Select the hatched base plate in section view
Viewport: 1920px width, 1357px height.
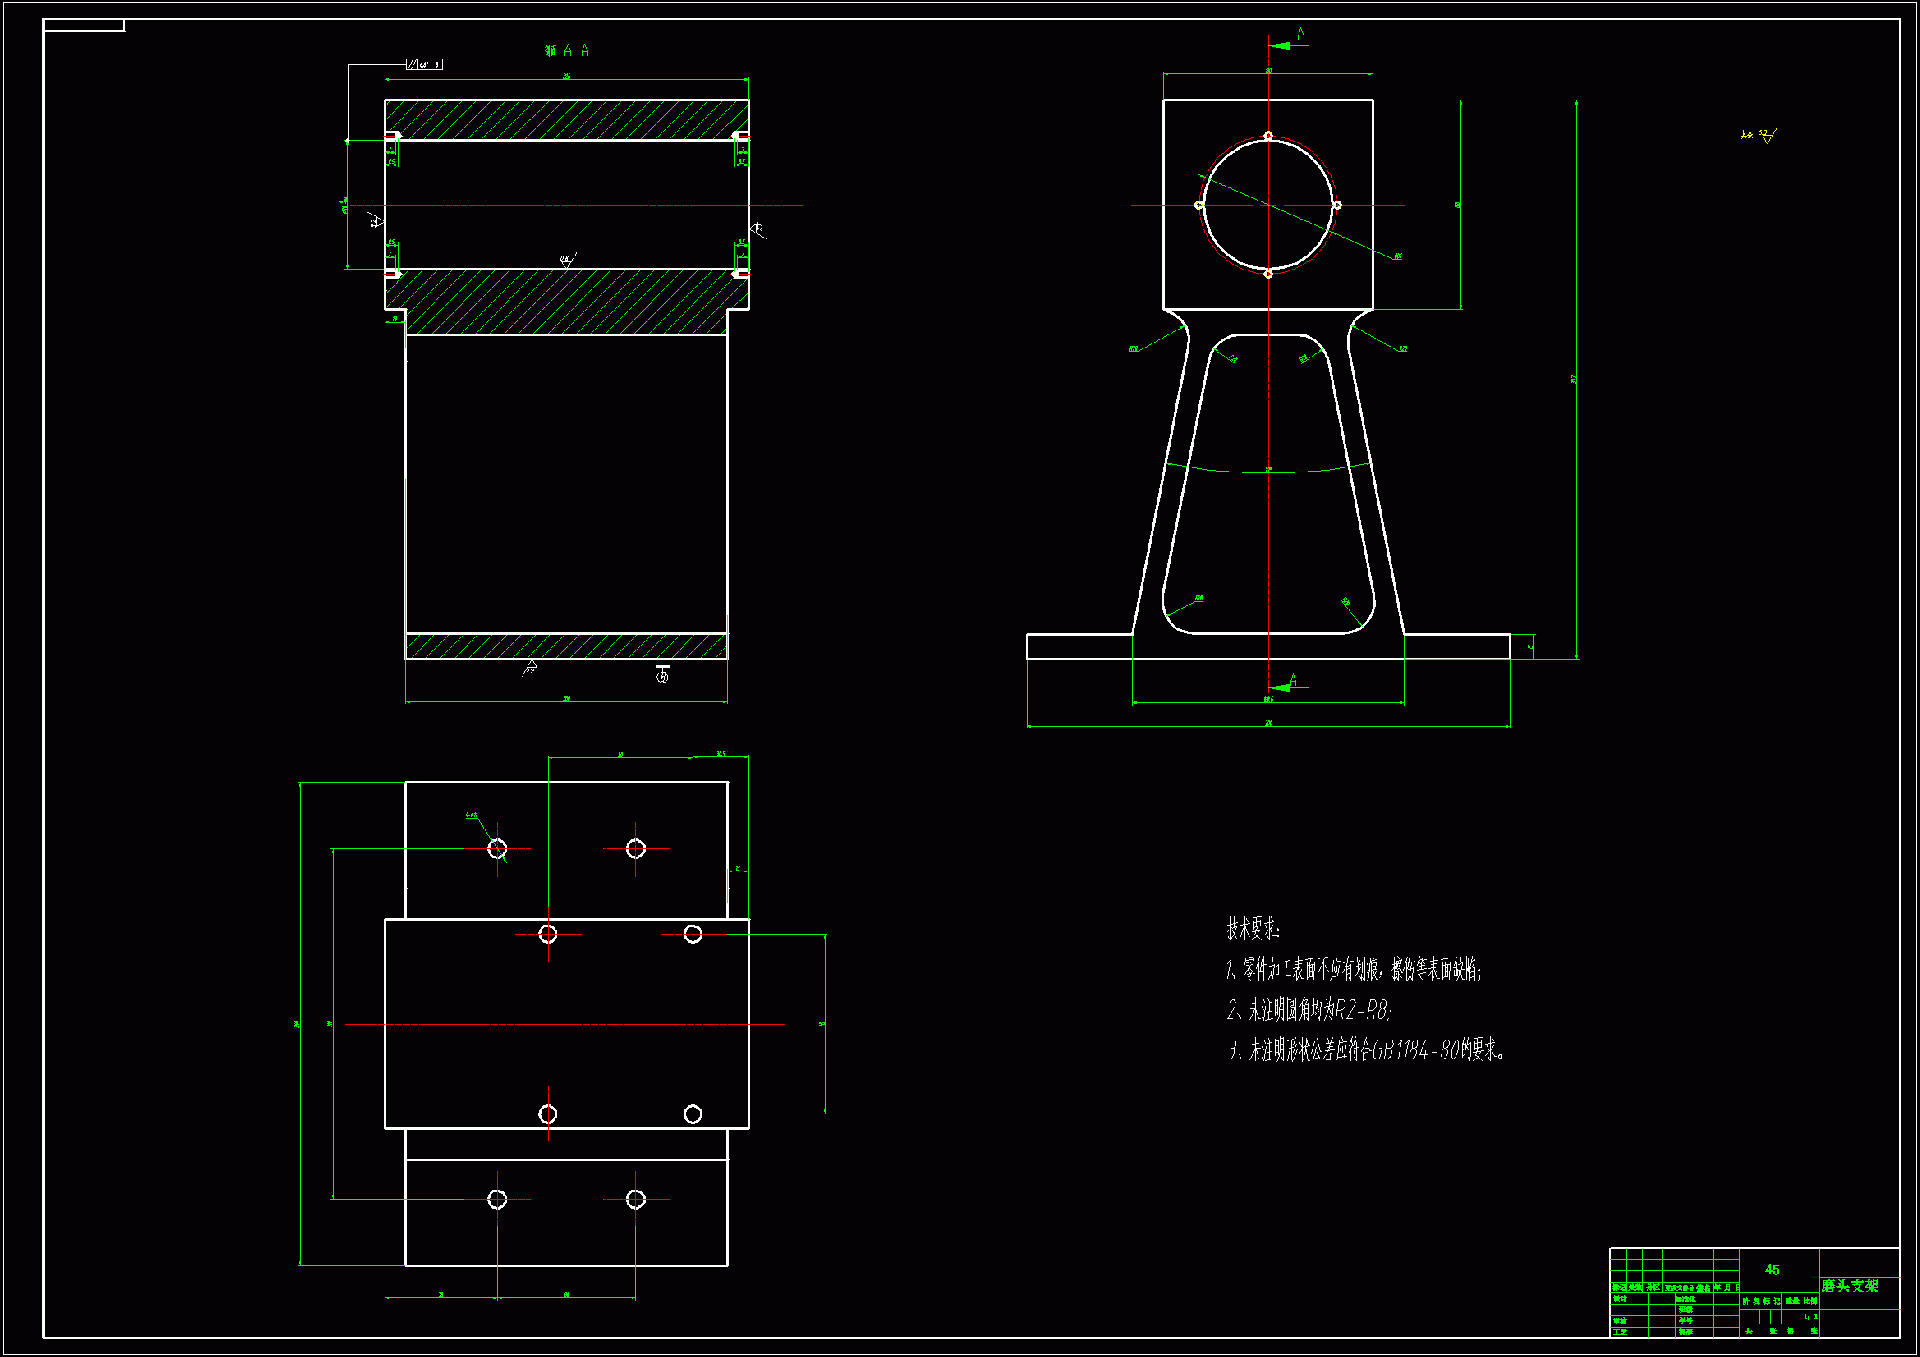pos(566,646)
